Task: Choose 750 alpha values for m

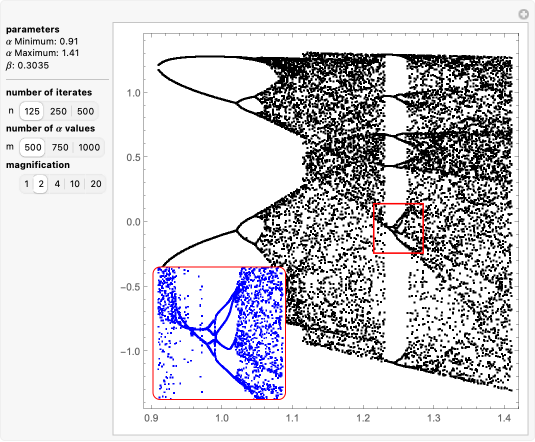Action: click(x=60, y=147)
